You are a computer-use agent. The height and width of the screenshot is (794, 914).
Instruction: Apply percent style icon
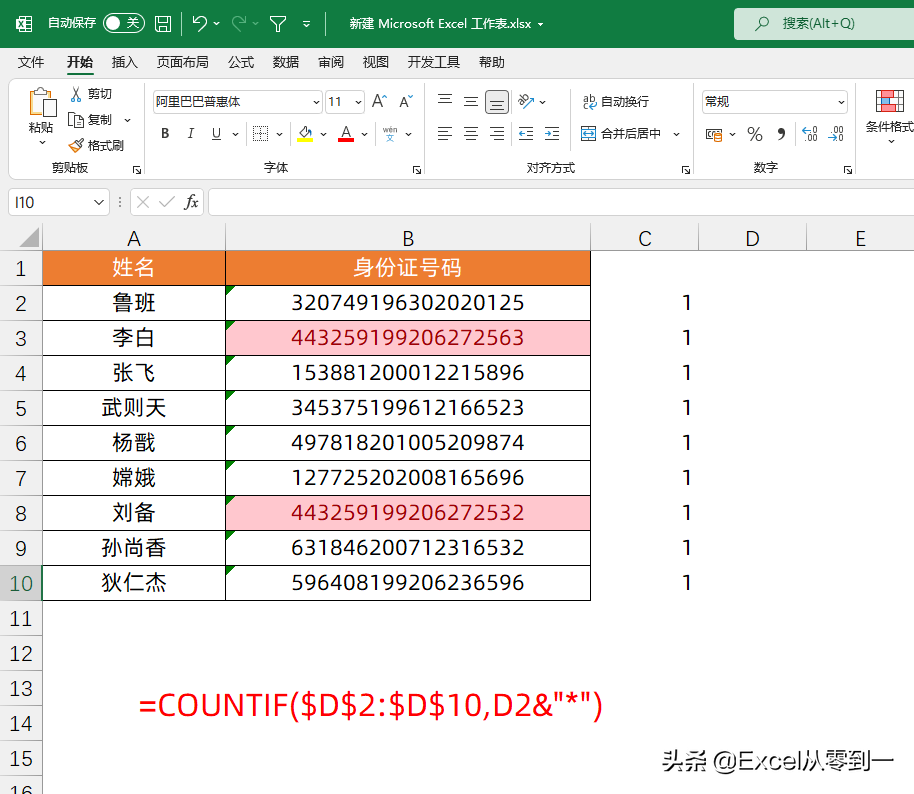755,134
